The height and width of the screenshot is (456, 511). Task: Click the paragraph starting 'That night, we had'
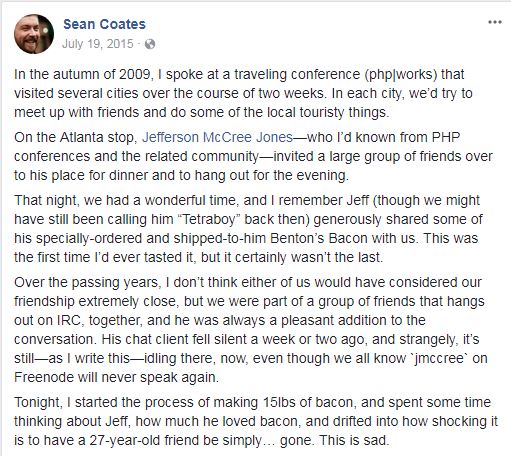pyautogui.click(x=248, y=229)
